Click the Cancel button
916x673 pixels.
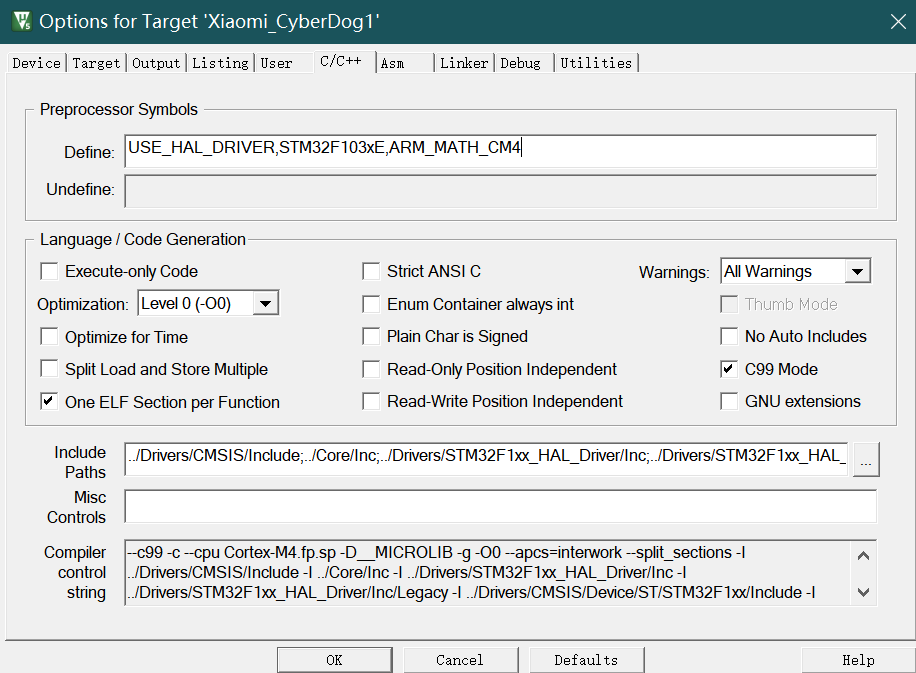click(460, 660)
